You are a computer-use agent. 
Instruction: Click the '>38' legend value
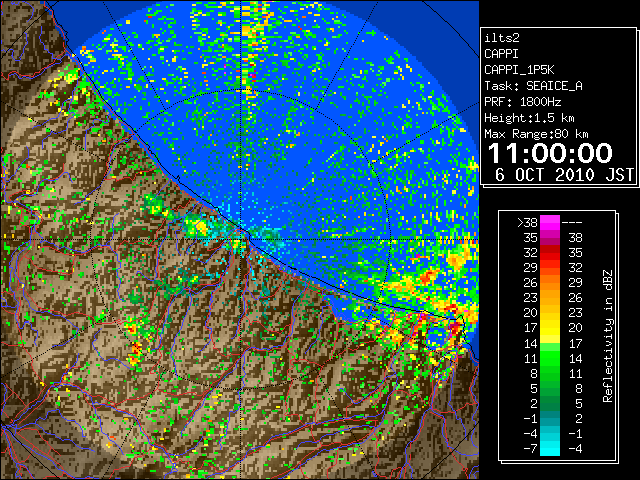click(x=527, y=222)
